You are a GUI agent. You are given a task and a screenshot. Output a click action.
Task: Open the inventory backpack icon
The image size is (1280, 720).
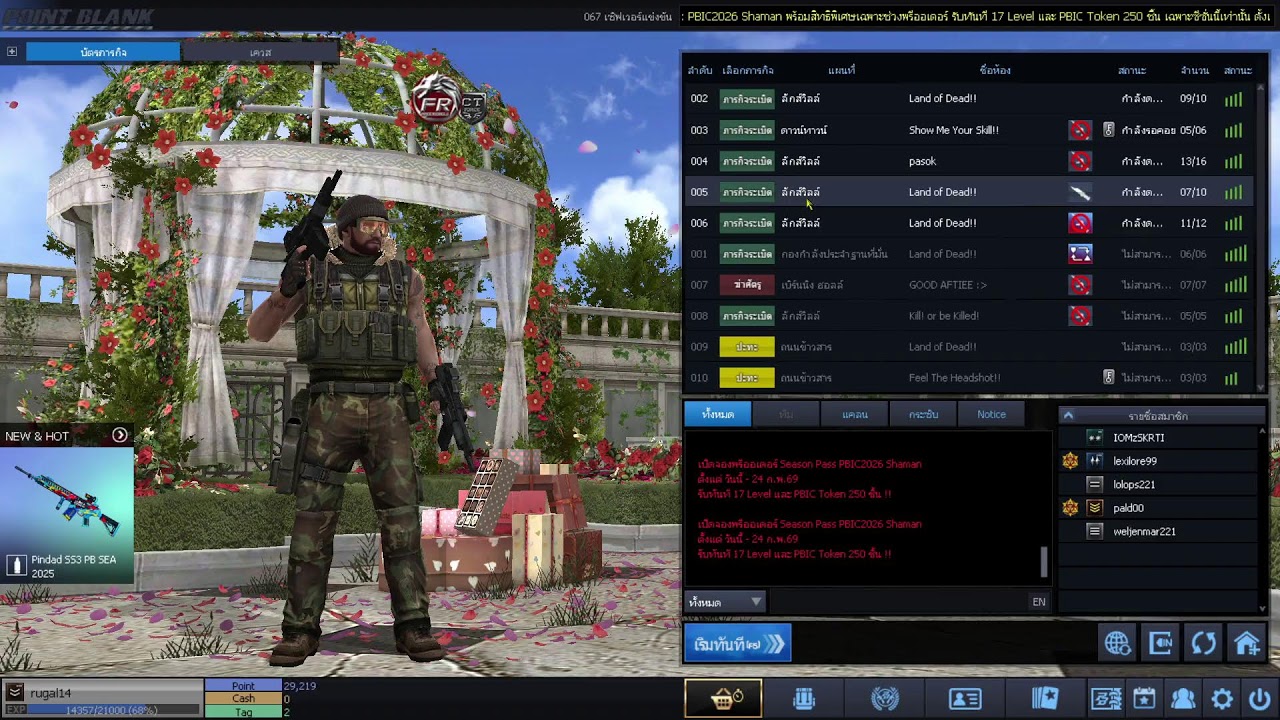tap(804, 699)
